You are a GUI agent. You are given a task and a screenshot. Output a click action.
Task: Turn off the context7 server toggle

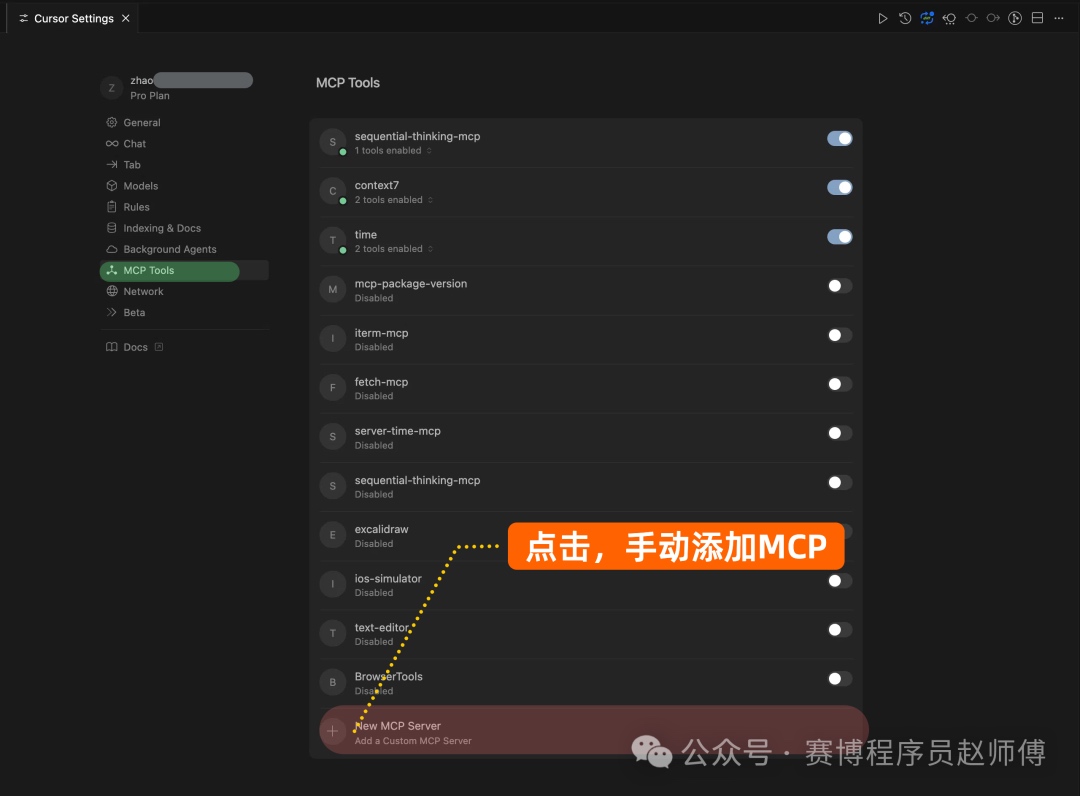point(840,187)
